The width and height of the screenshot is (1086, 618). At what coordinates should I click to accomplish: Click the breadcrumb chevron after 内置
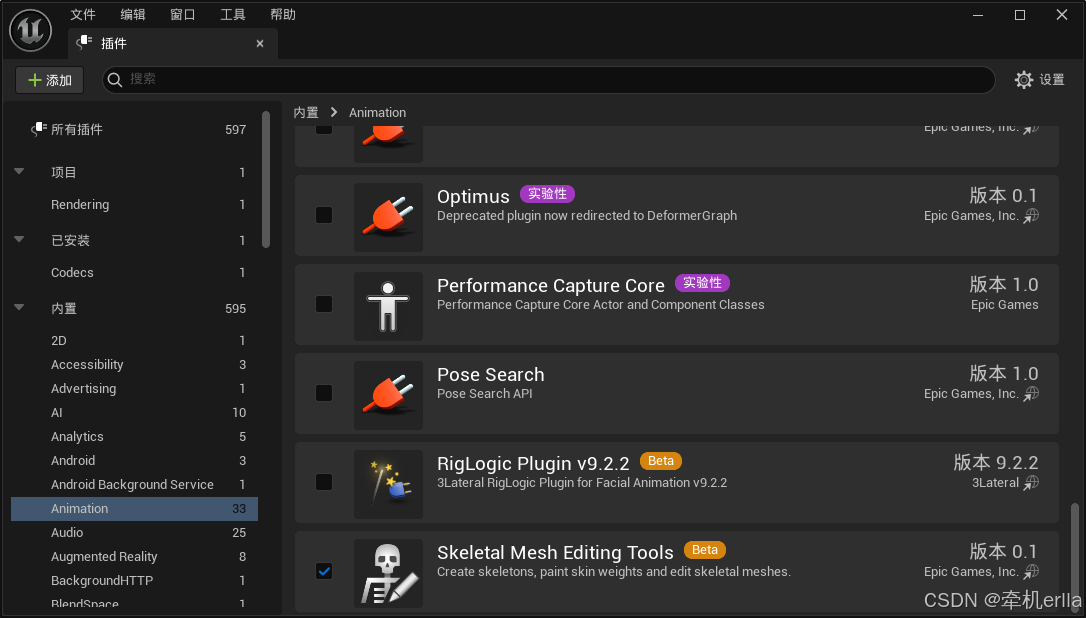click(x=334, y=112)
